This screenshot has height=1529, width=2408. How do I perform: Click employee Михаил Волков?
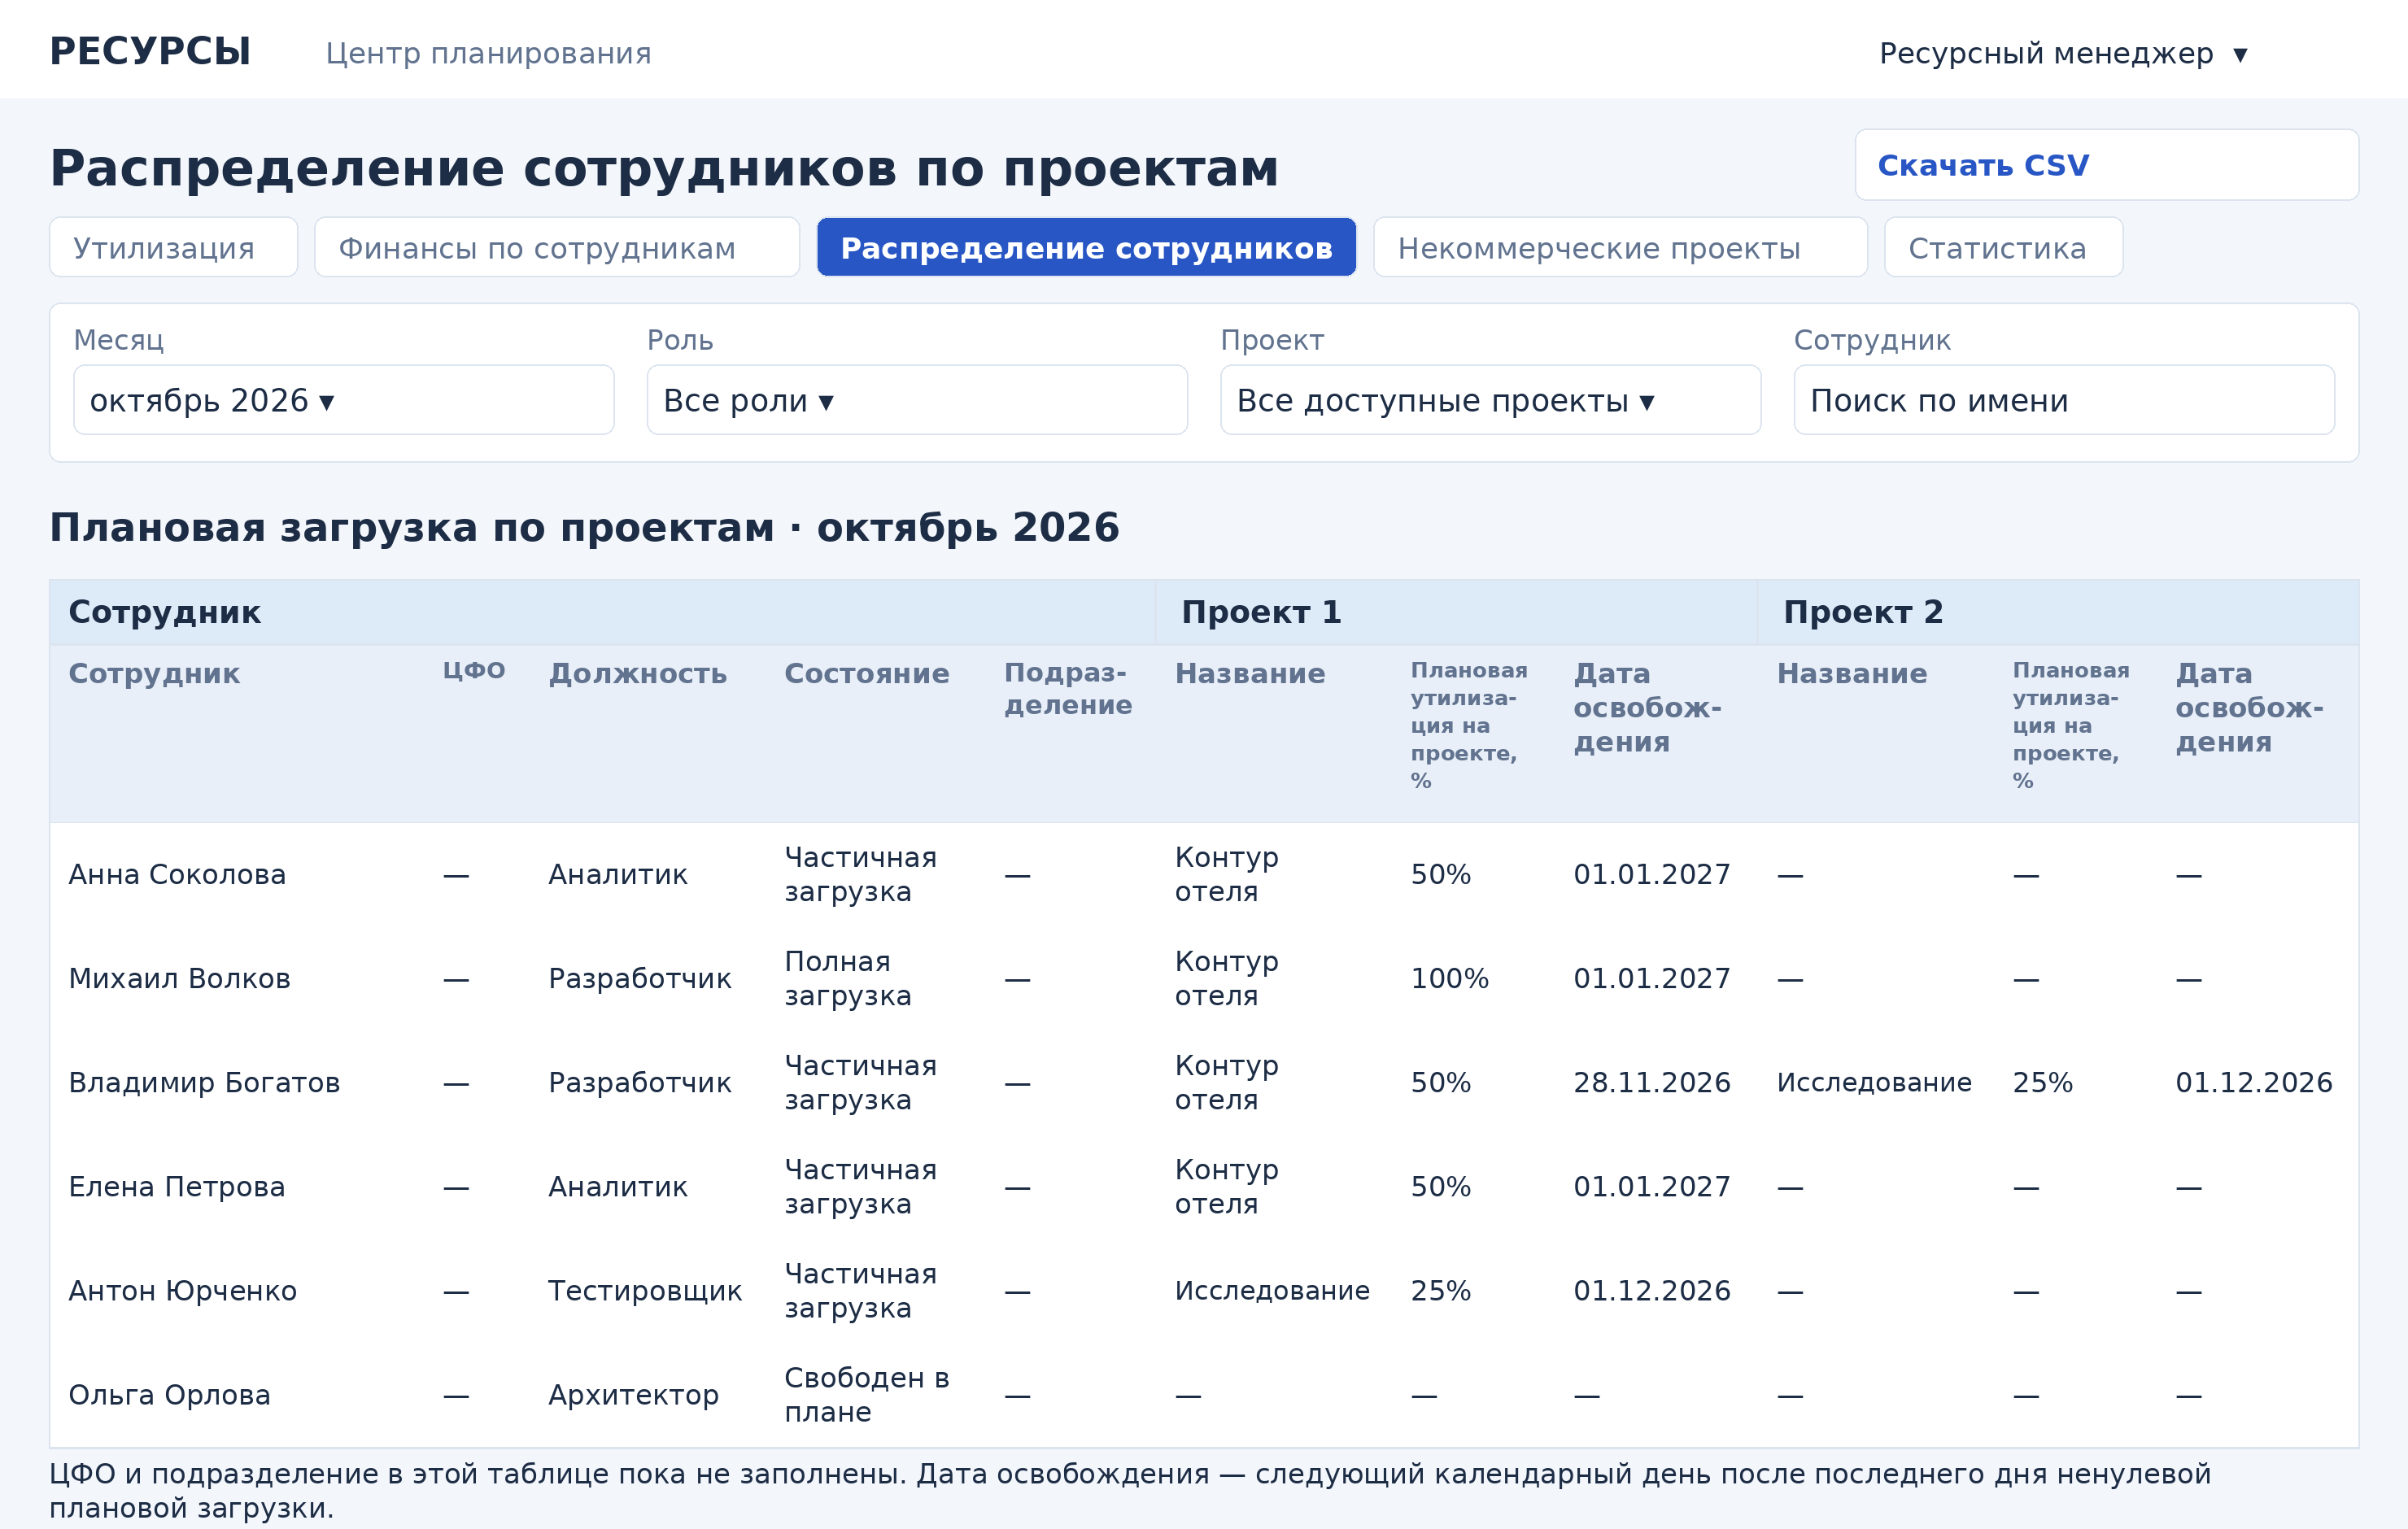click(x=179, y=979)
